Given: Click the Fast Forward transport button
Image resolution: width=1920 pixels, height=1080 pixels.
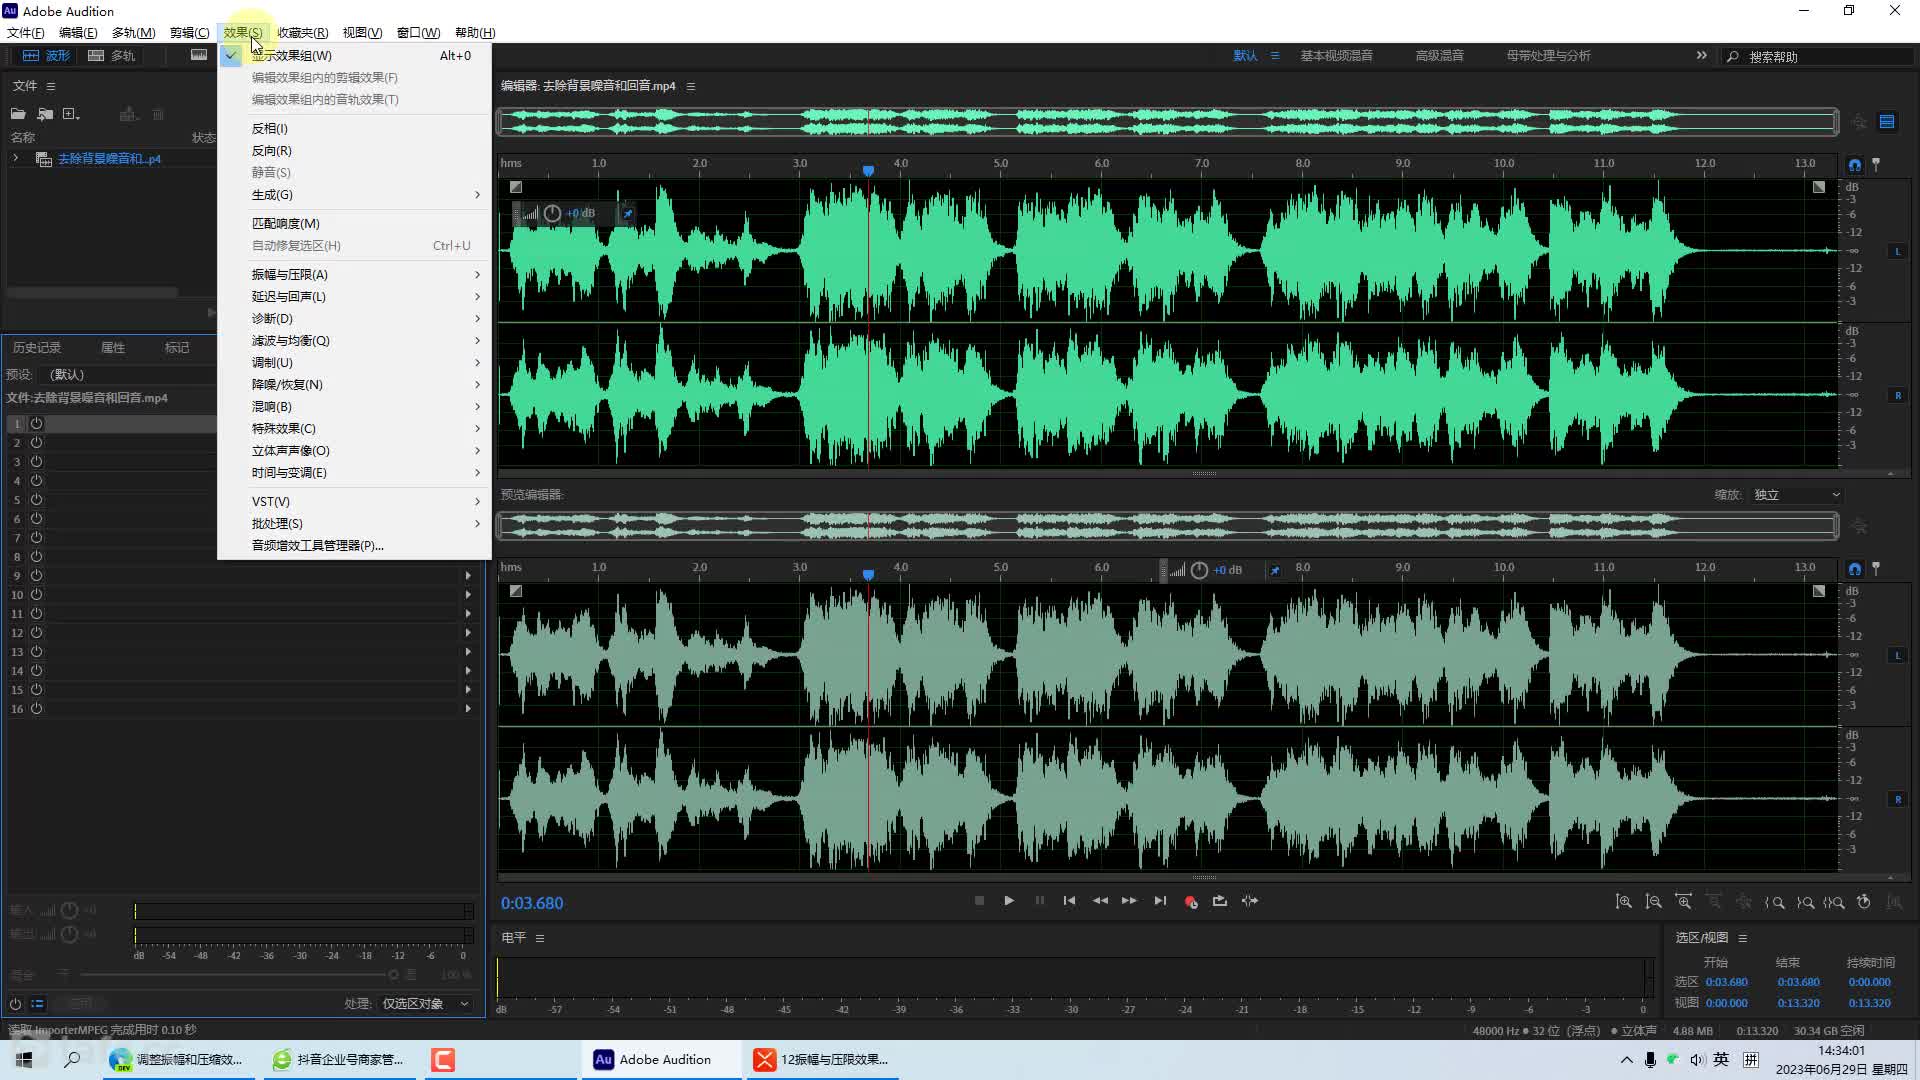Looking at the screenshot, I should 1129,901.
